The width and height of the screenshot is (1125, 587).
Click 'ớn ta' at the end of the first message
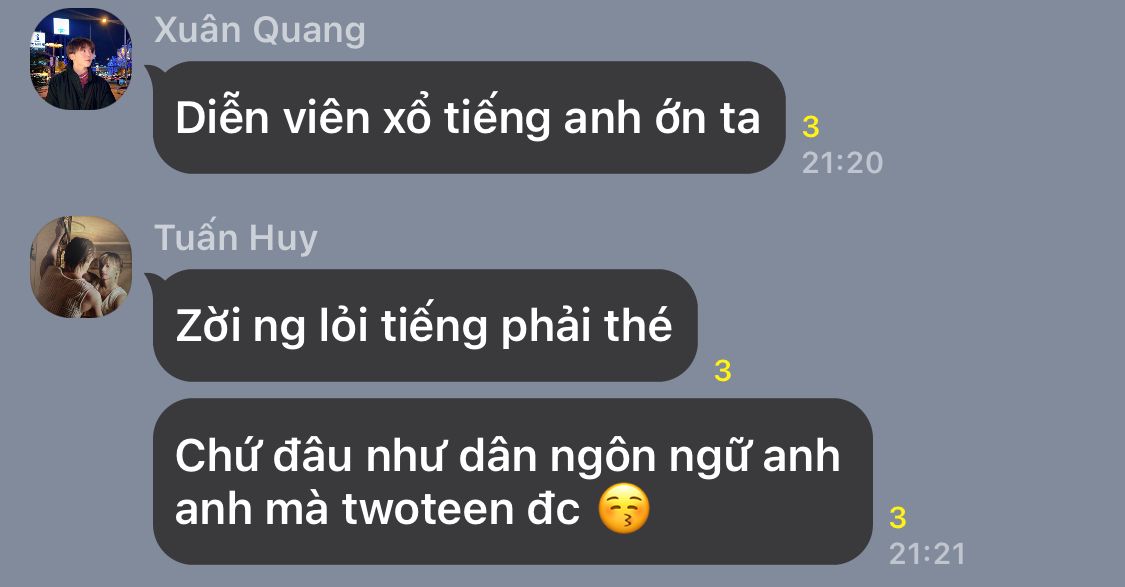pos(707,117)
